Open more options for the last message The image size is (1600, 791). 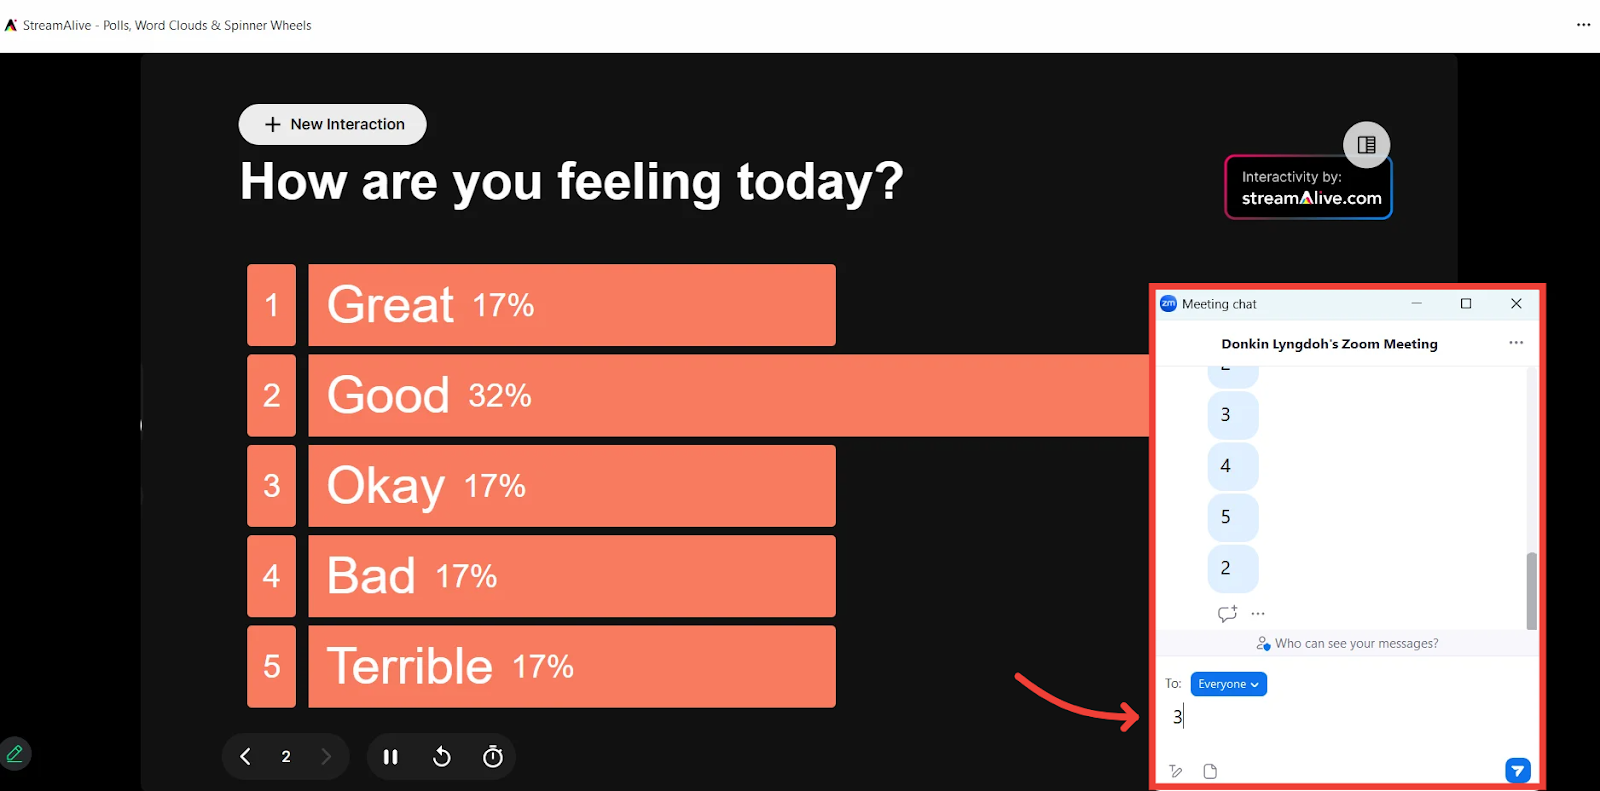point(1258,613)
